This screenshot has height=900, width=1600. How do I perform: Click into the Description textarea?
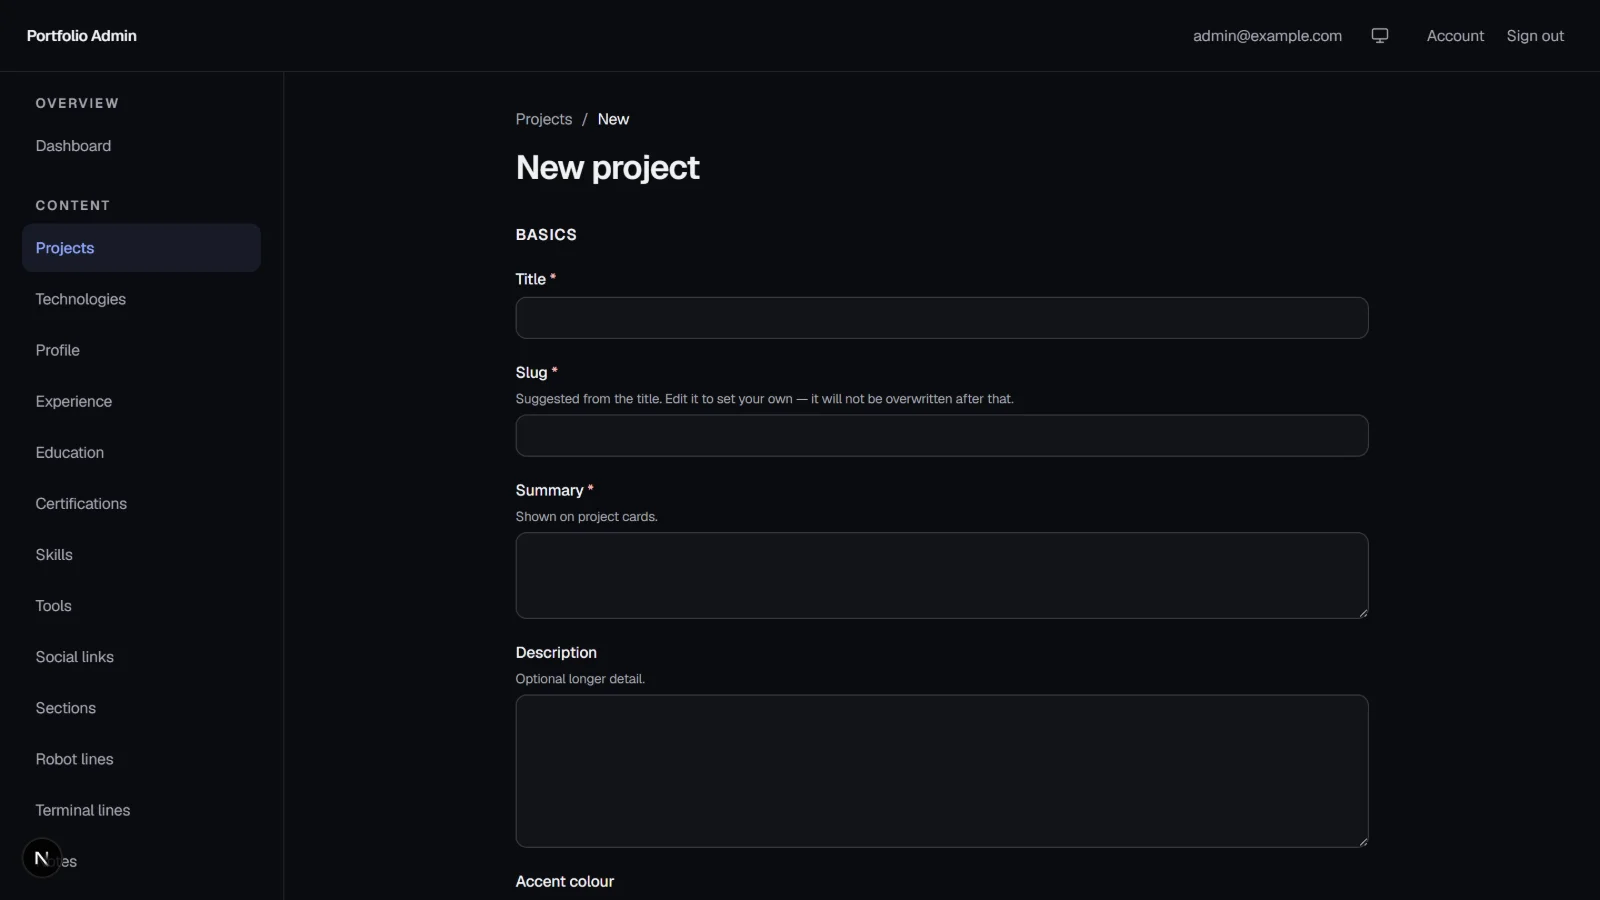point(942,771)
